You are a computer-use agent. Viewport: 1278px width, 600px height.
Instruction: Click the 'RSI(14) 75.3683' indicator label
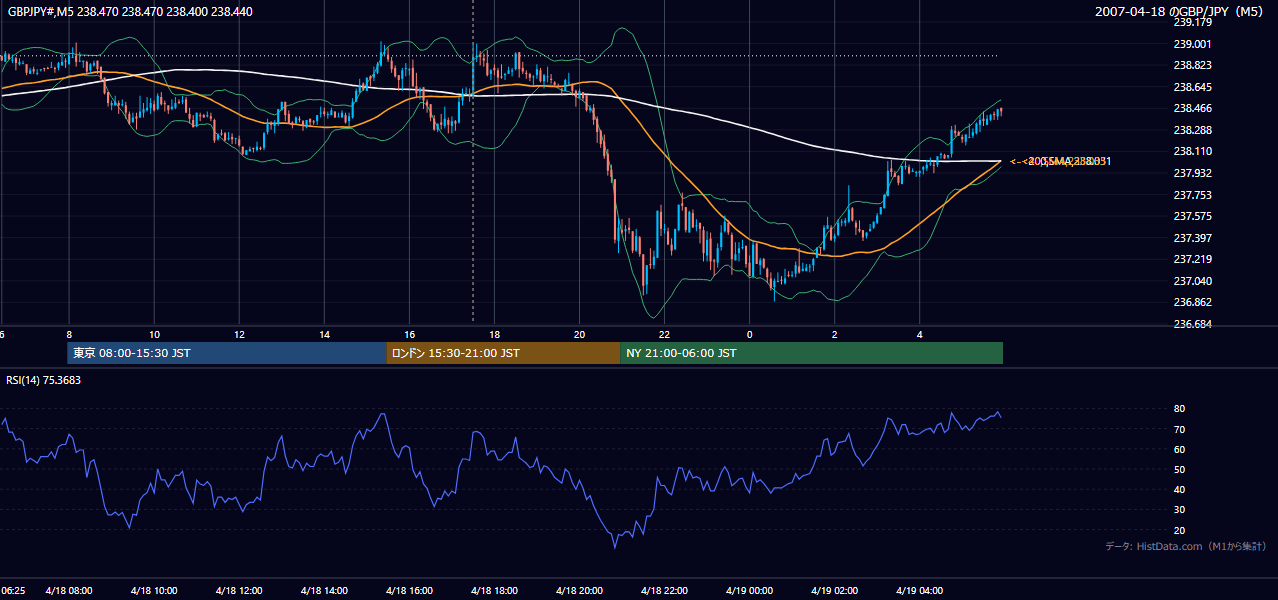point(43,379)
